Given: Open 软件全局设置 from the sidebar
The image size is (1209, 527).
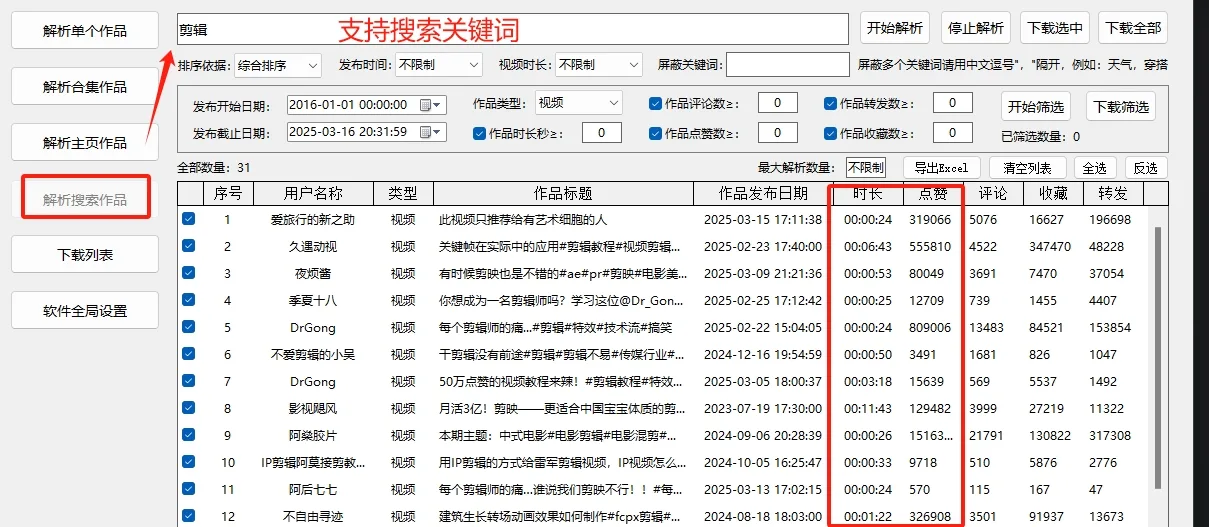Looking at the screenshot, I should tap(85, 310).
